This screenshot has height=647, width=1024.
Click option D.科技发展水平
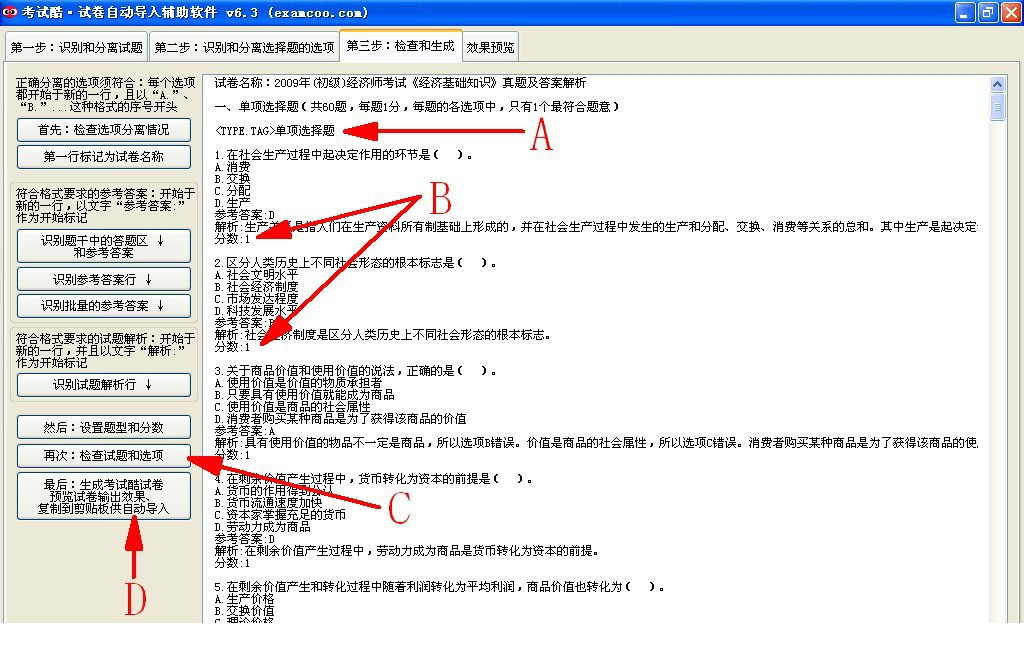pos(257,311)
